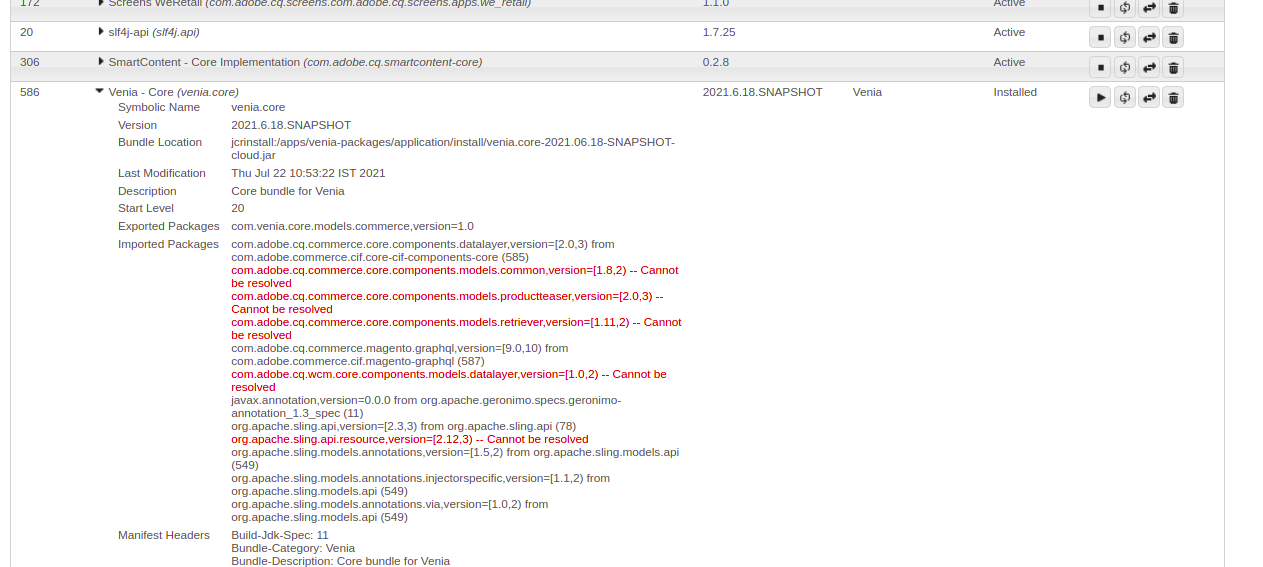Select com.venia.core.models.commerce,version=1.0 export
This screenshot has height=567, width=1263.
point(352,226)
